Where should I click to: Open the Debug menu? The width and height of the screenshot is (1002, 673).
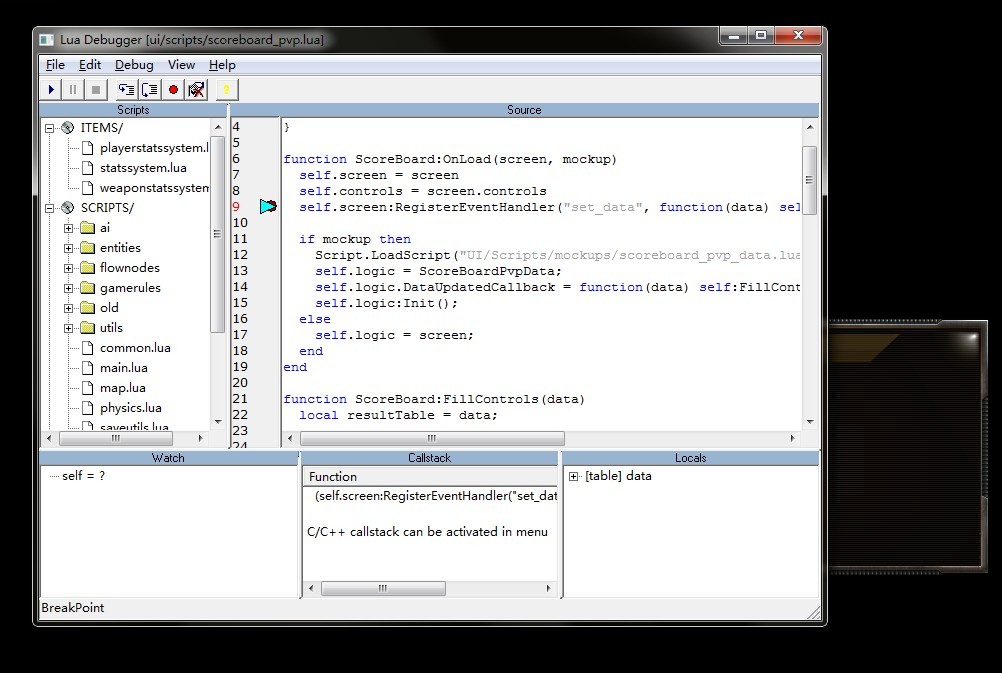click(x=134, y=65)
